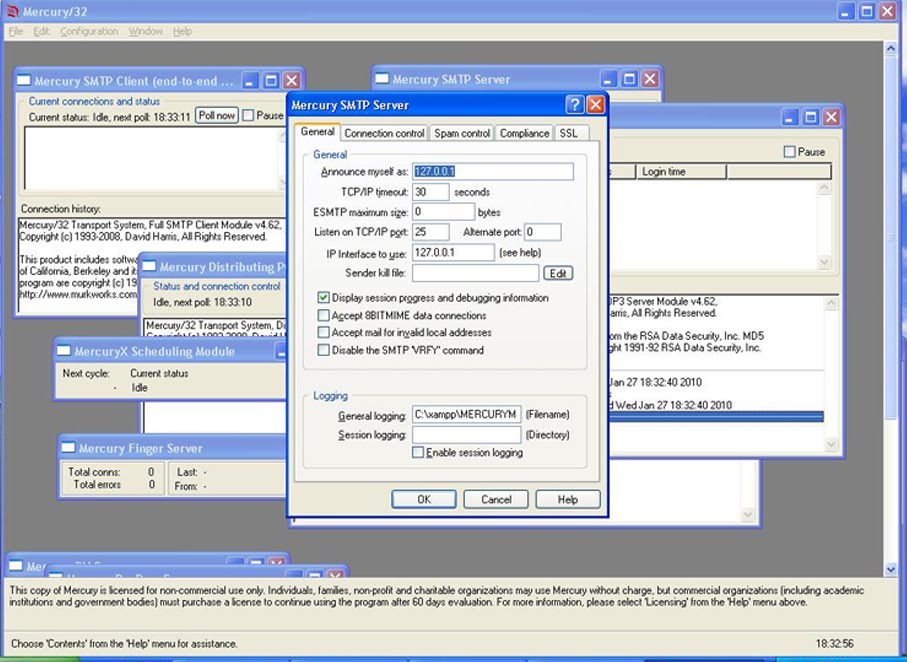
Task: Click main workspace scrollbar up arrow
Action: [891, 49]
